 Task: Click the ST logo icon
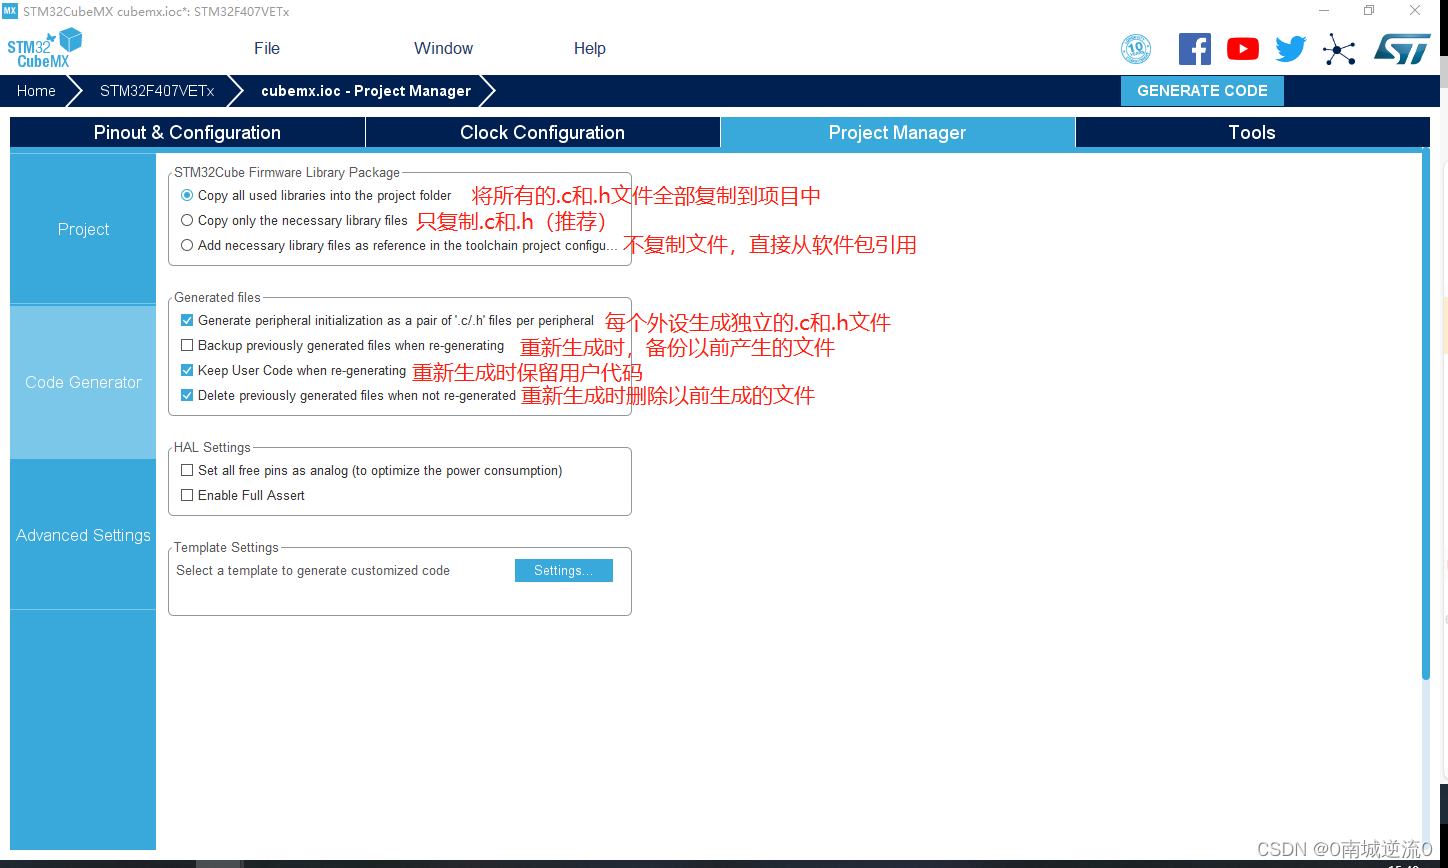(1402, 49)
